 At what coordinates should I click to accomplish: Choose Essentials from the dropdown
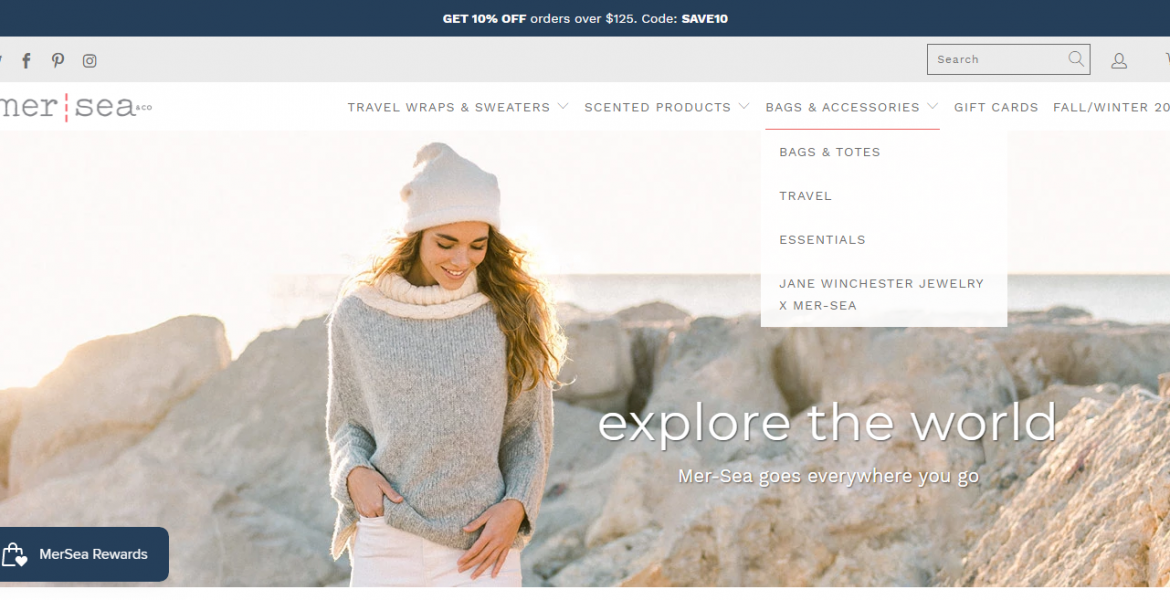(822, 240)
